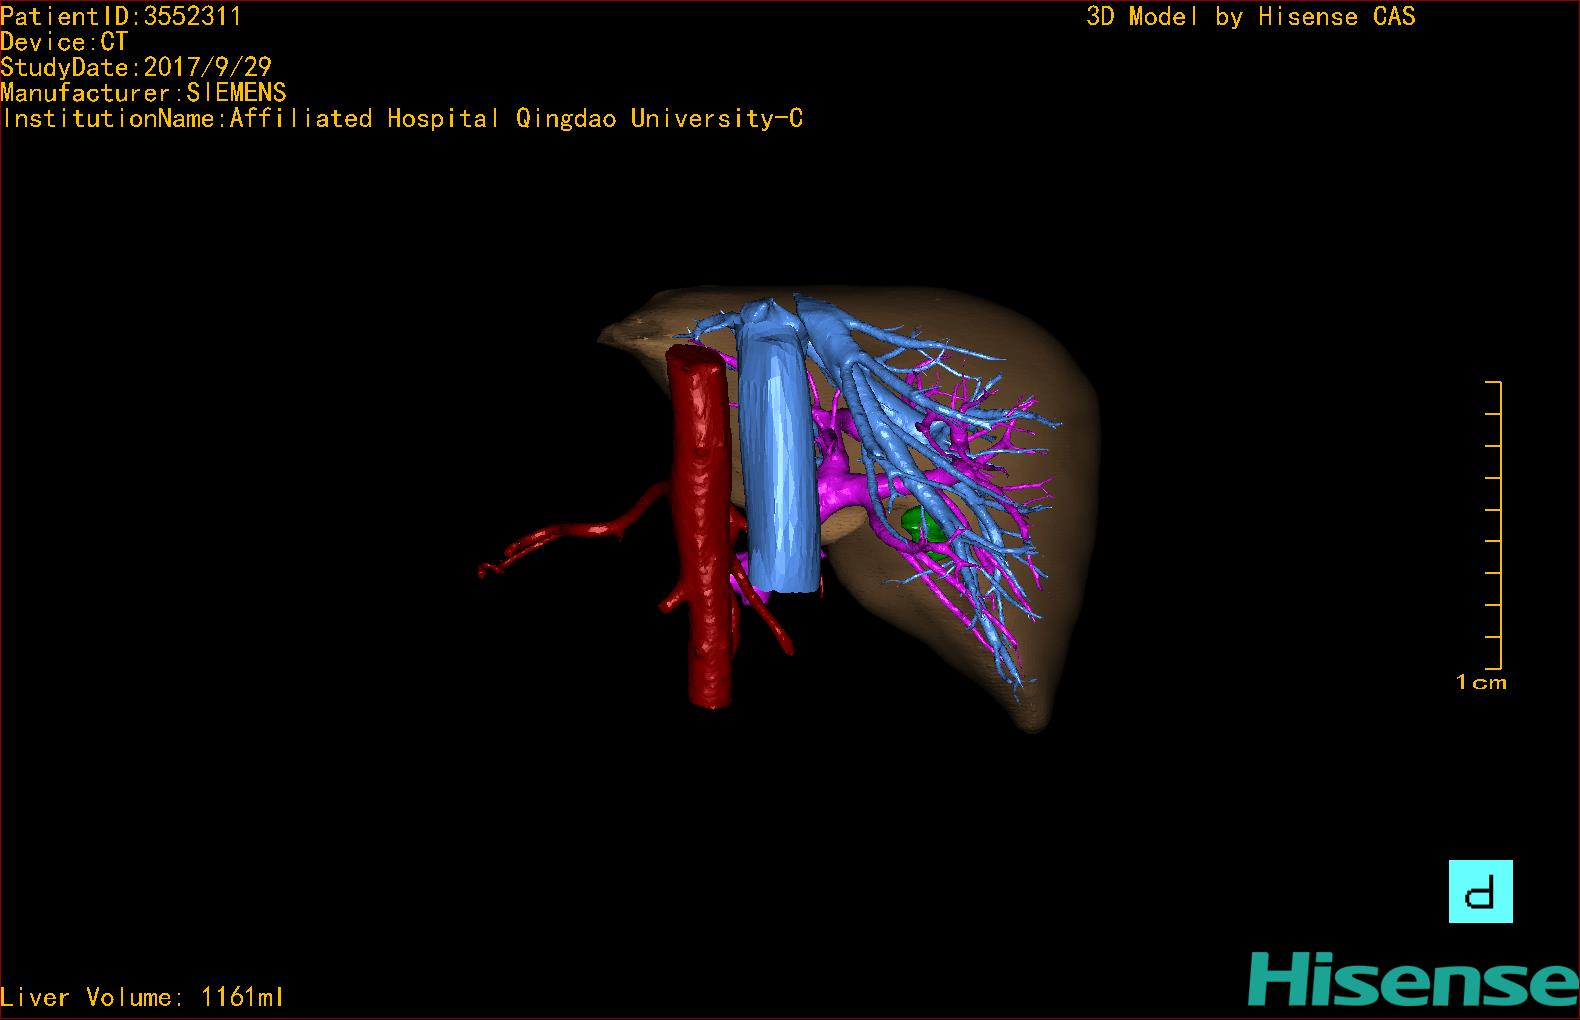Click the Device:CT label
The image size is (1580, 1020).
64,42
